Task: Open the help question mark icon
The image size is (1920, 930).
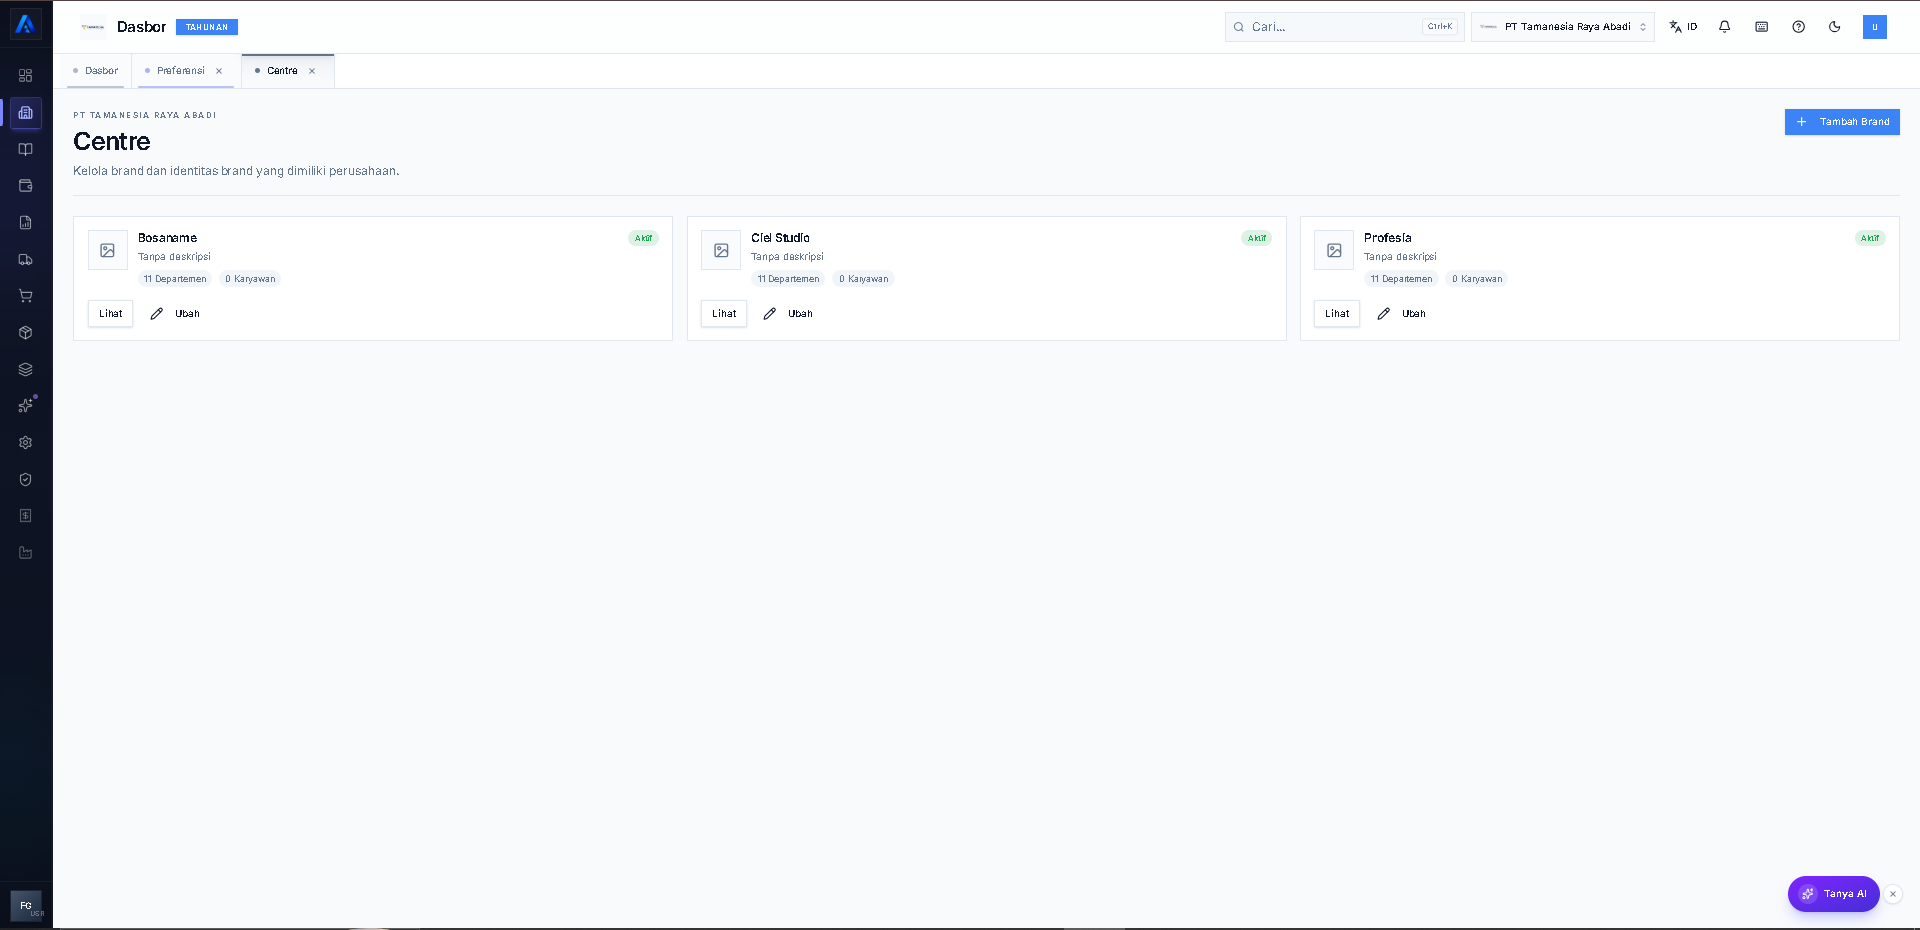Action: tap(1799, 27)
